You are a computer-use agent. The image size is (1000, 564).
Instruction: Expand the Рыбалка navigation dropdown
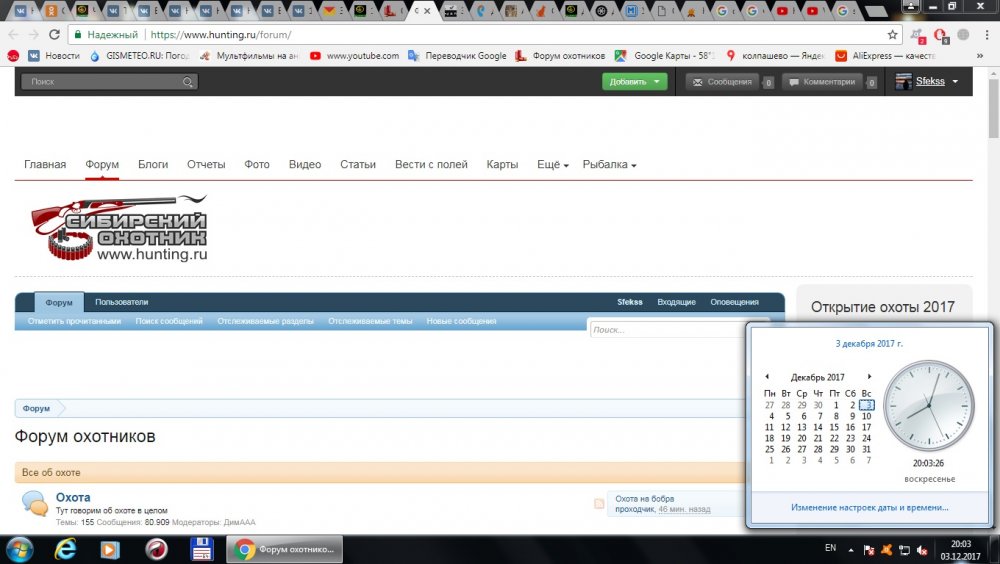coord(609,165)
